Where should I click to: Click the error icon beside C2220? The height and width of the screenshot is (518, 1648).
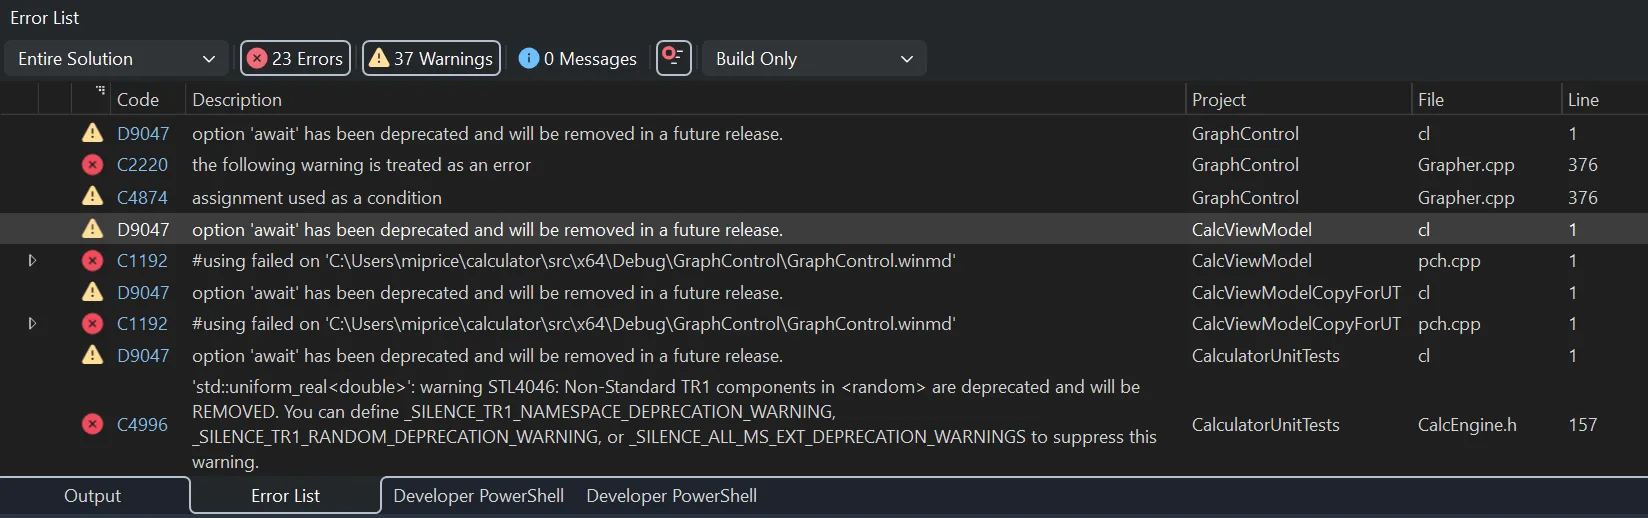coord(92,165)
